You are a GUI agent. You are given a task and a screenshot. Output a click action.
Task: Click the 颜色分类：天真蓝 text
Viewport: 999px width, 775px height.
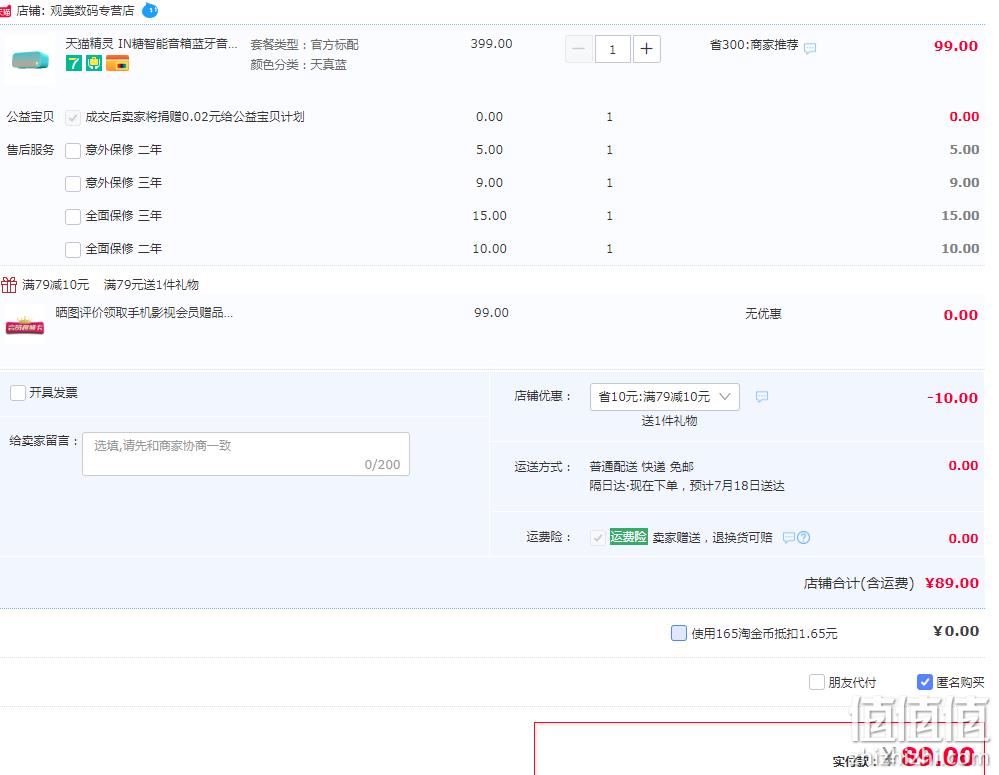coord(298,65)
